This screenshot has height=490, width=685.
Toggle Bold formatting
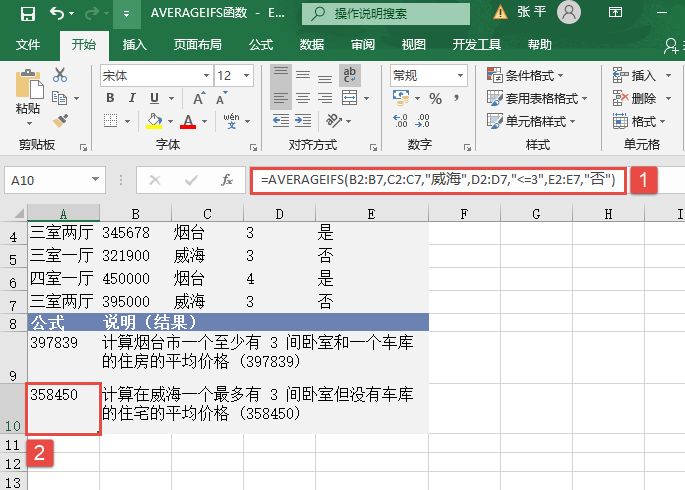[110, 98]
